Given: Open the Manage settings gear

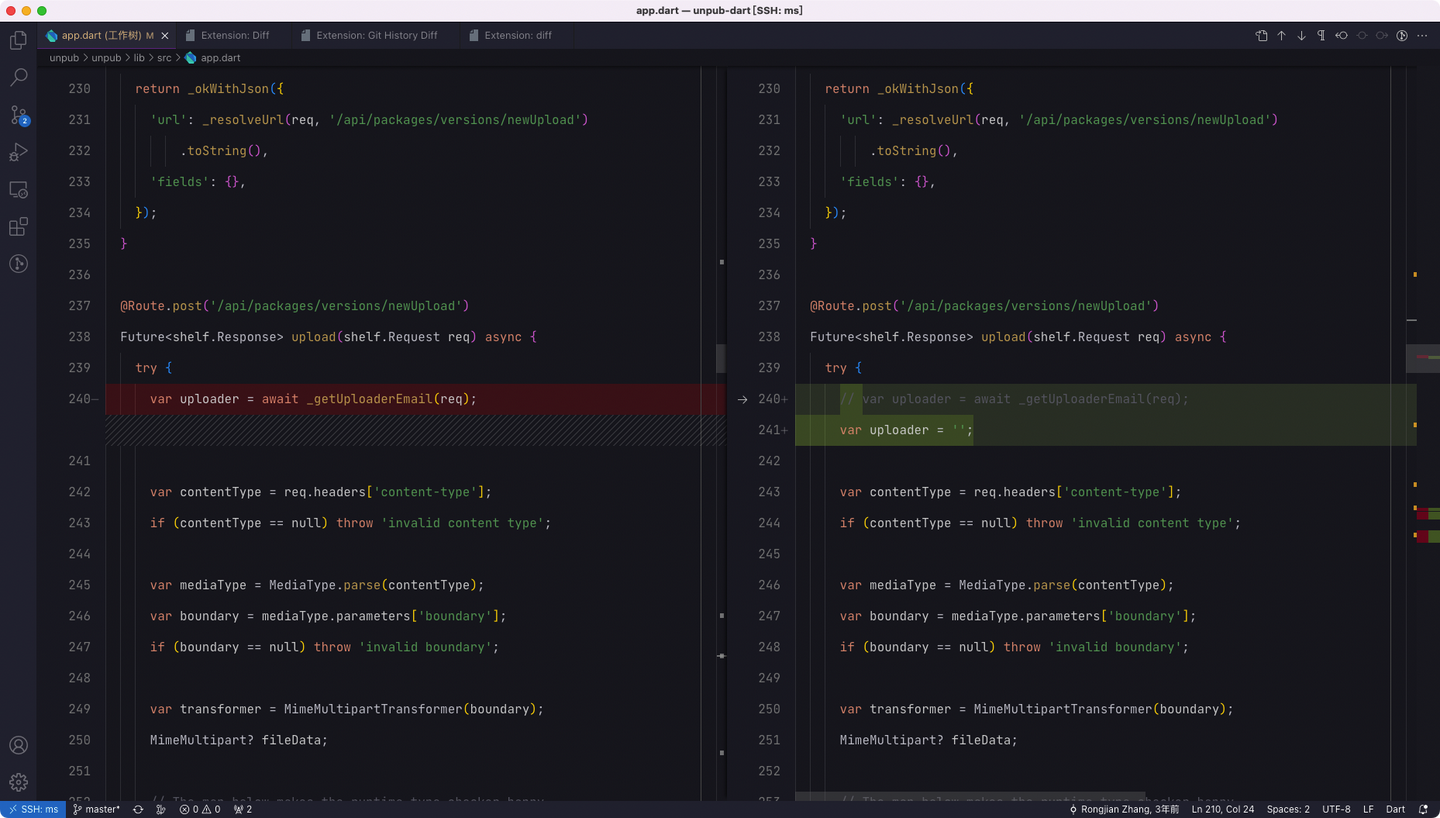Looking at the screenshot, I should coord(18,782).
